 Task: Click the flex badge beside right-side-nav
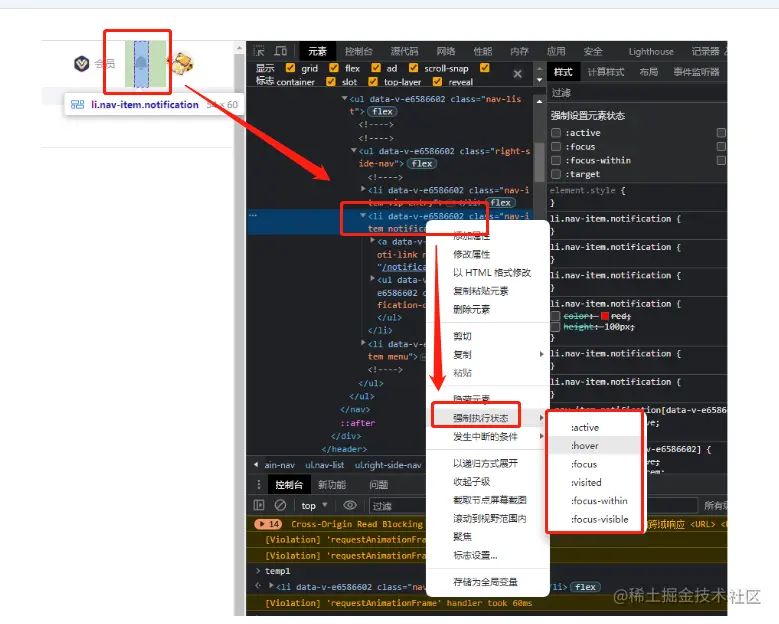click(x=421, y=163)
